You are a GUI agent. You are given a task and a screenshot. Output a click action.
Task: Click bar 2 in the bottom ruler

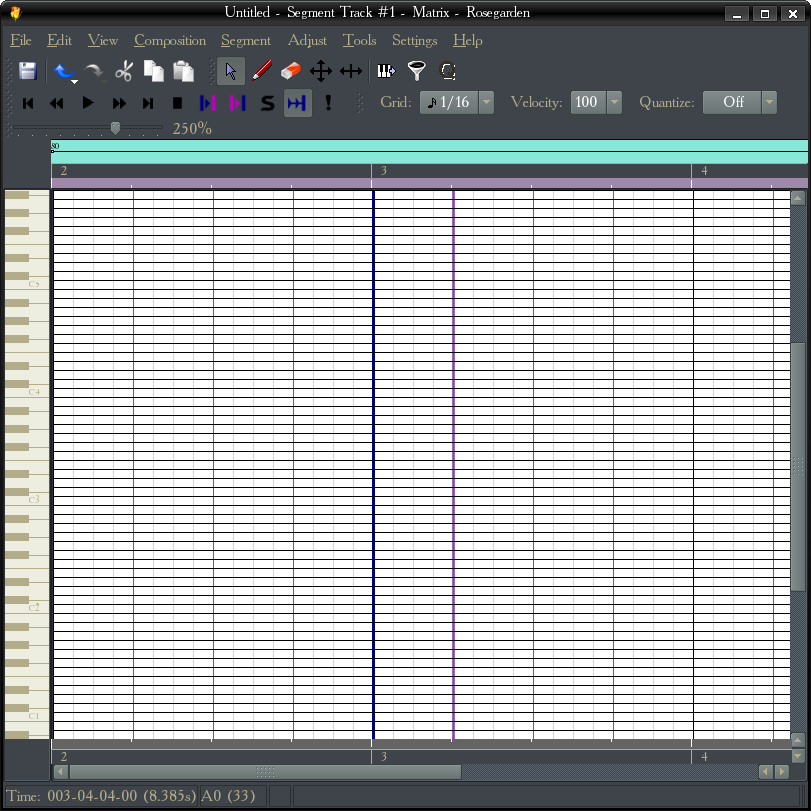coord(64,757)
